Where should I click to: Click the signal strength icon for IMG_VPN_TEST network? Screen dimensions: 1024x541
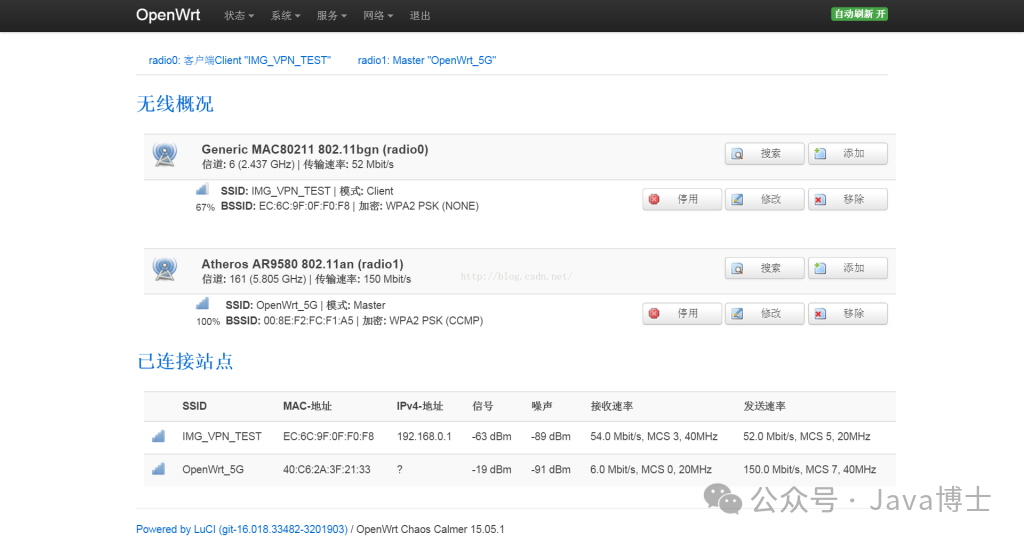(x=202, y=190)
